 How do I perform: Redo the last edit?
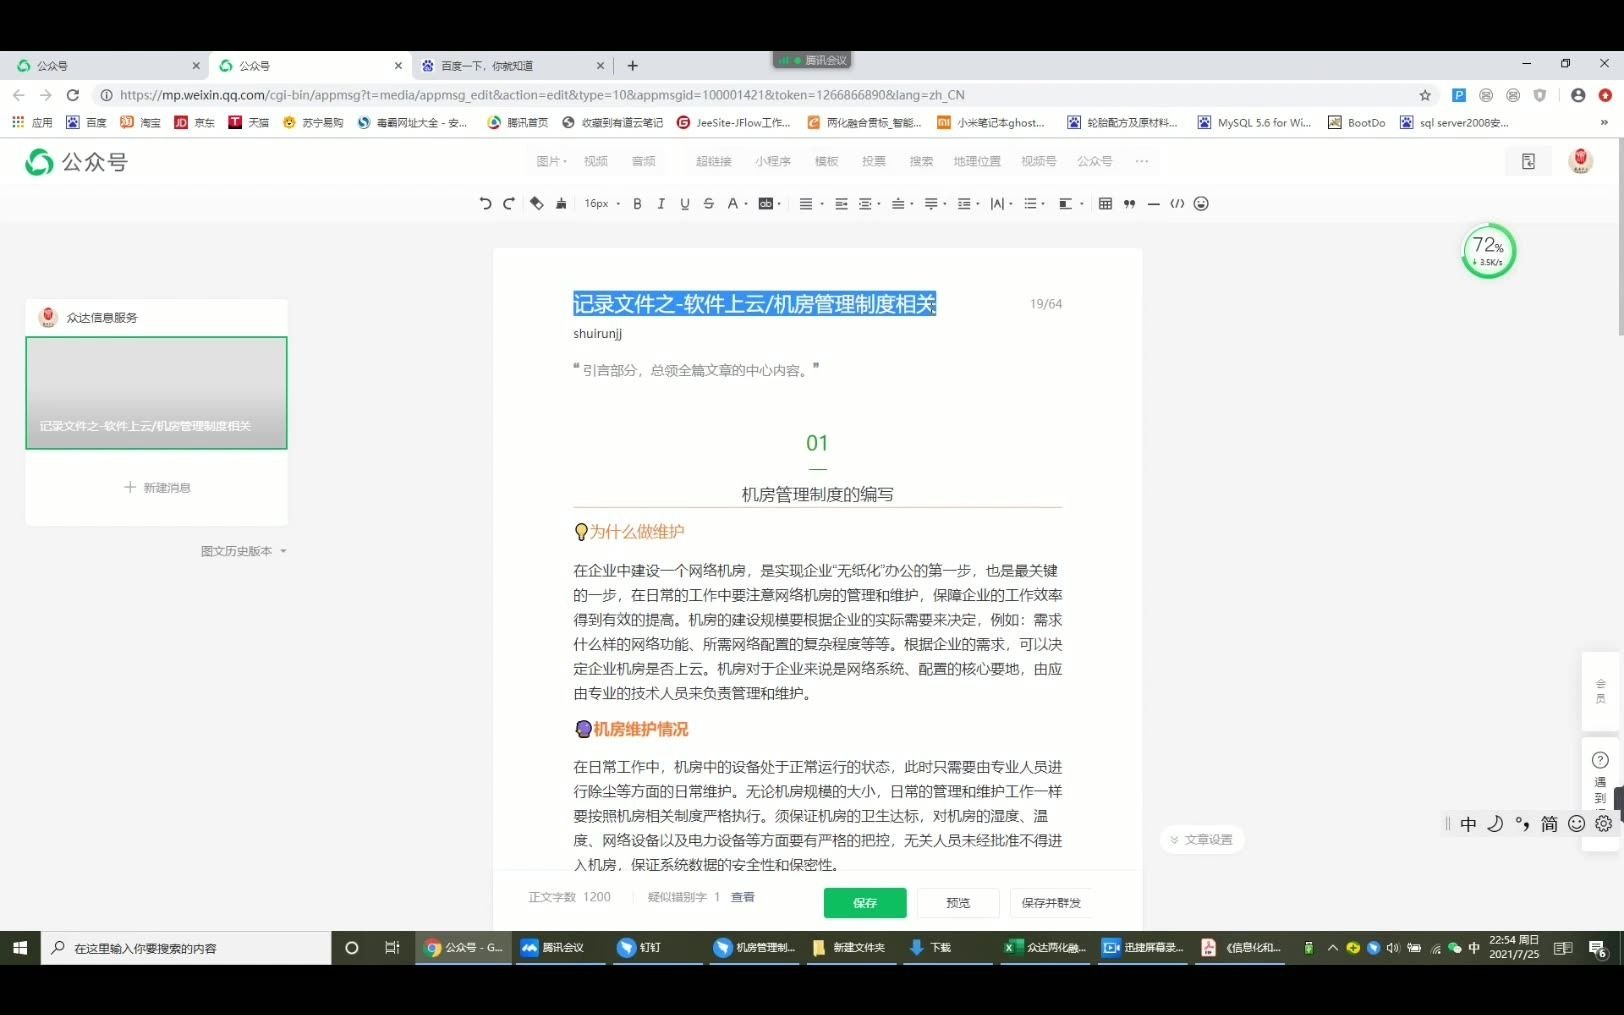pyautogui.click(x=509, y=204)
